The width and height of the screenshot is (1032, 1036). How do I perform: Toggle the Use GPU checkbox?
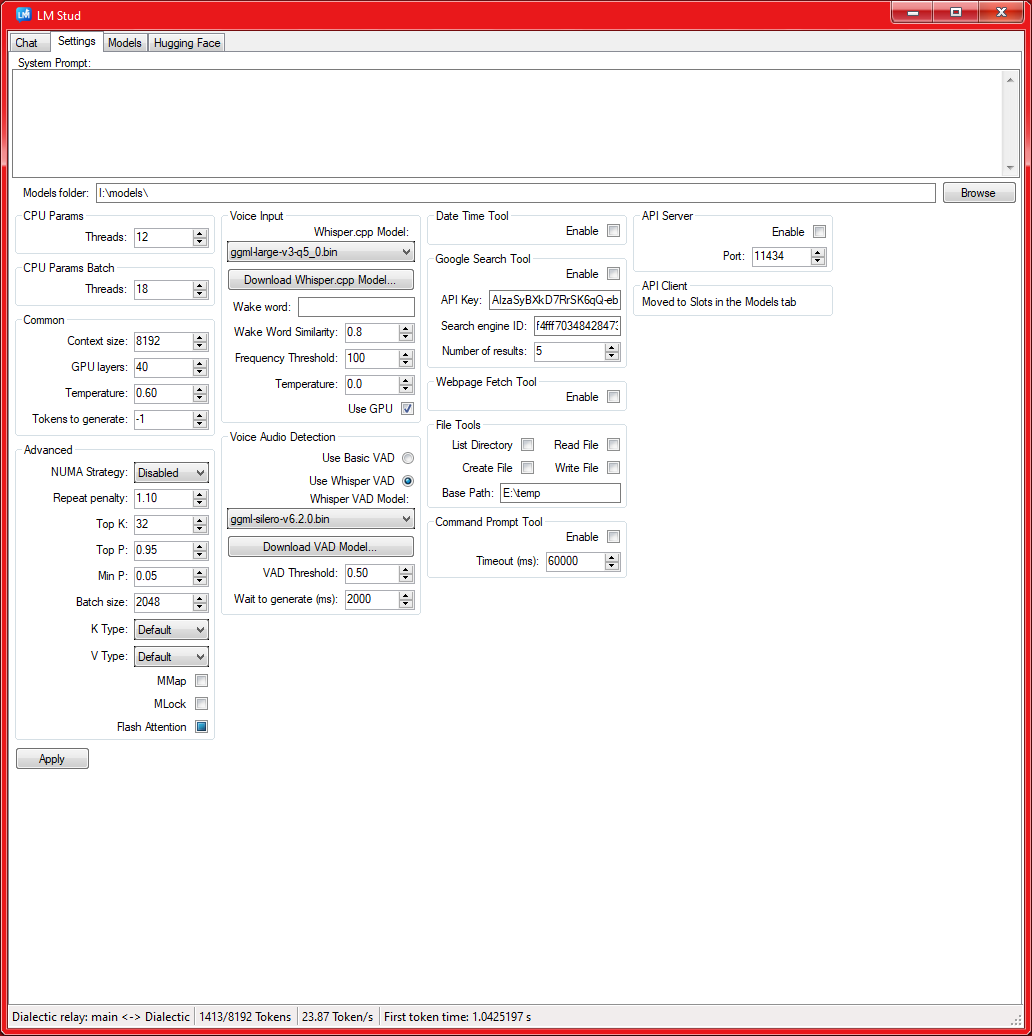pyautogui.click(x=408, y=408)
